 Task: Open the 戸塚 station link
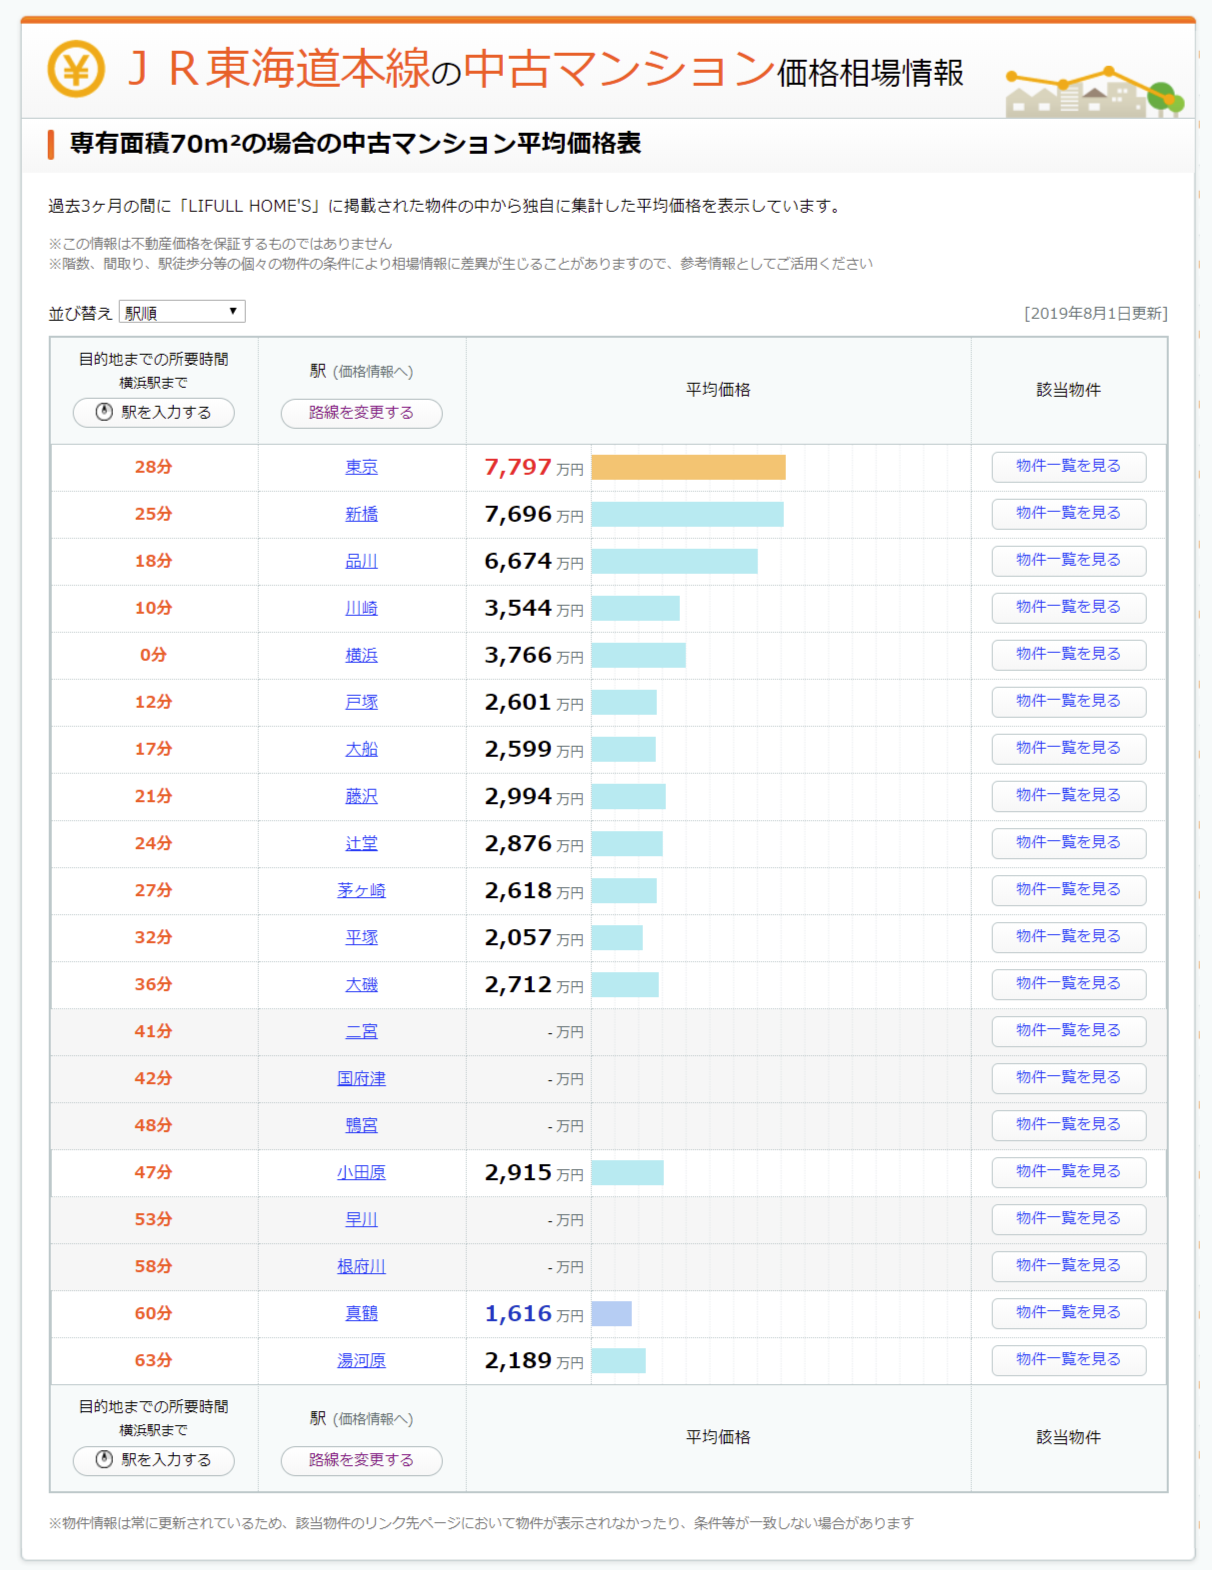point(361,702)
